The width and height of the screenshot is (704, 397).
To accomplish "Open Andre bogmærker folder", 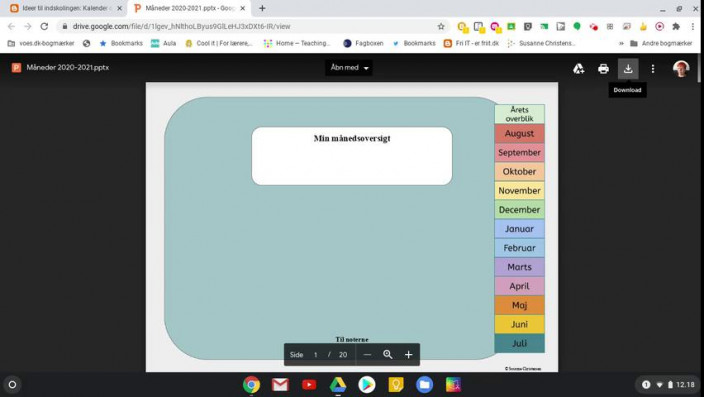I will [661, 44].
